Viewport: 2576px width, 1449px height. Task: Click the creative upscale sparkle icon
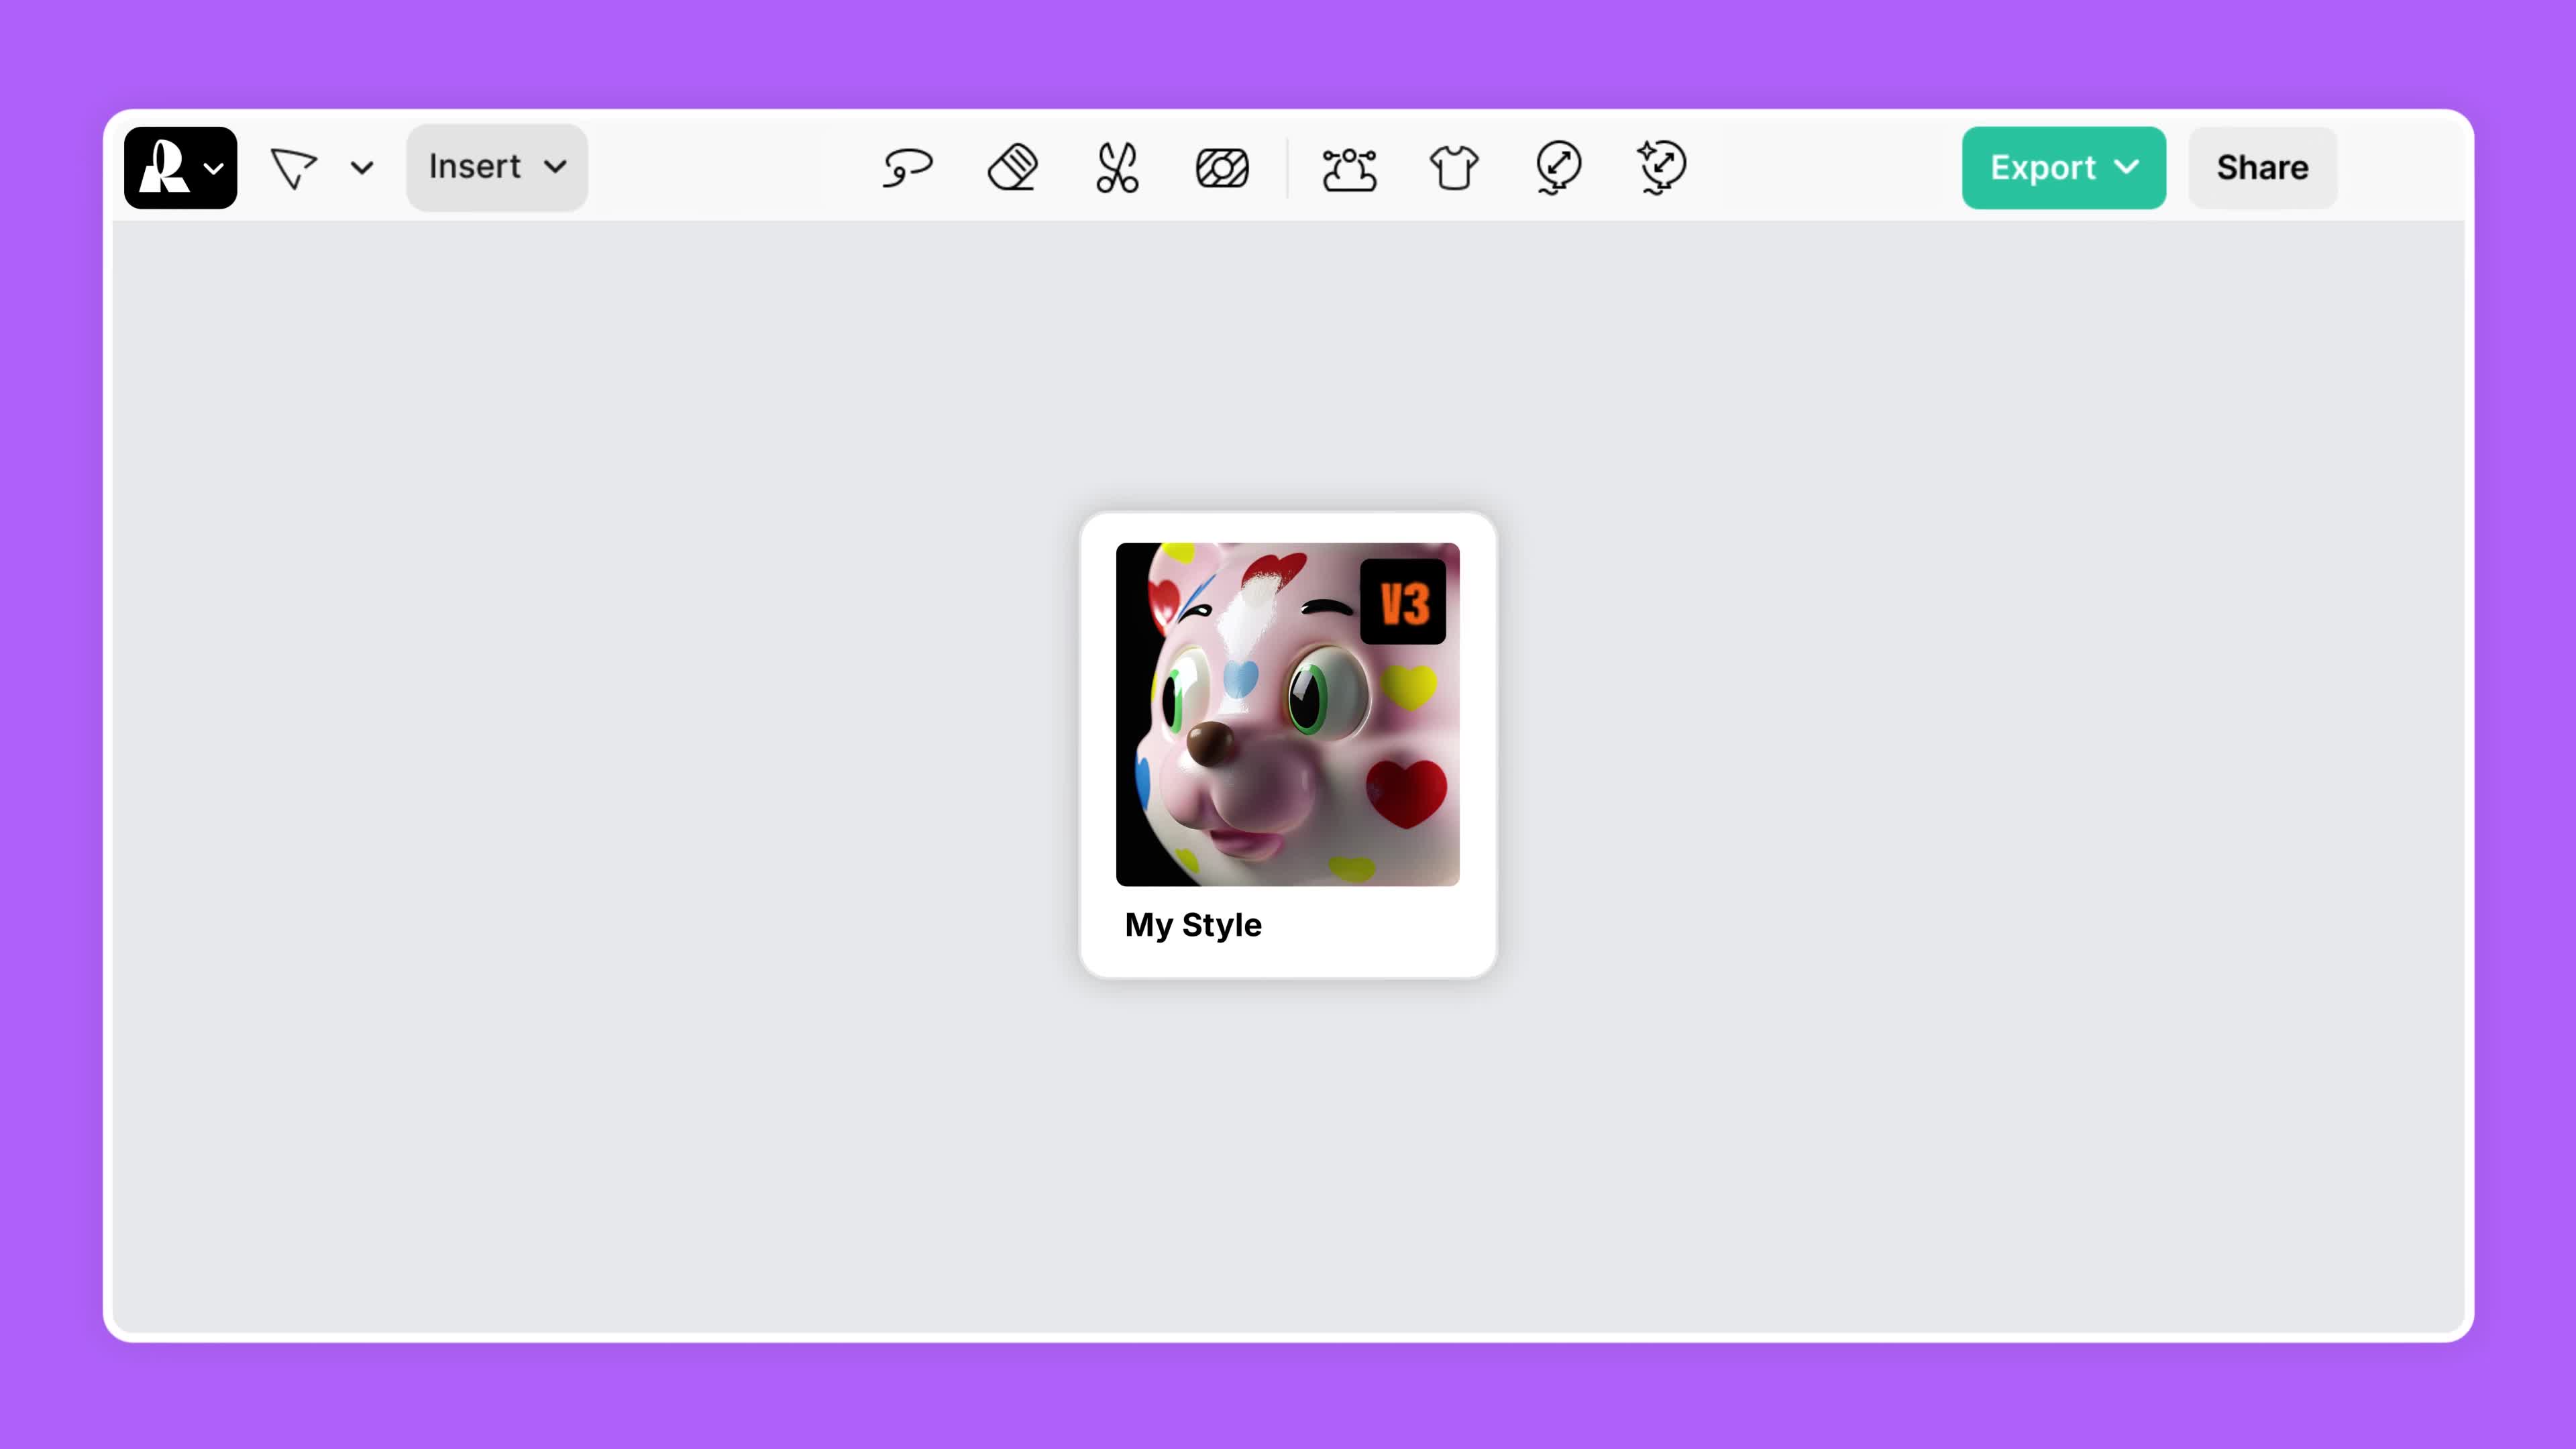coord(1661,167)
